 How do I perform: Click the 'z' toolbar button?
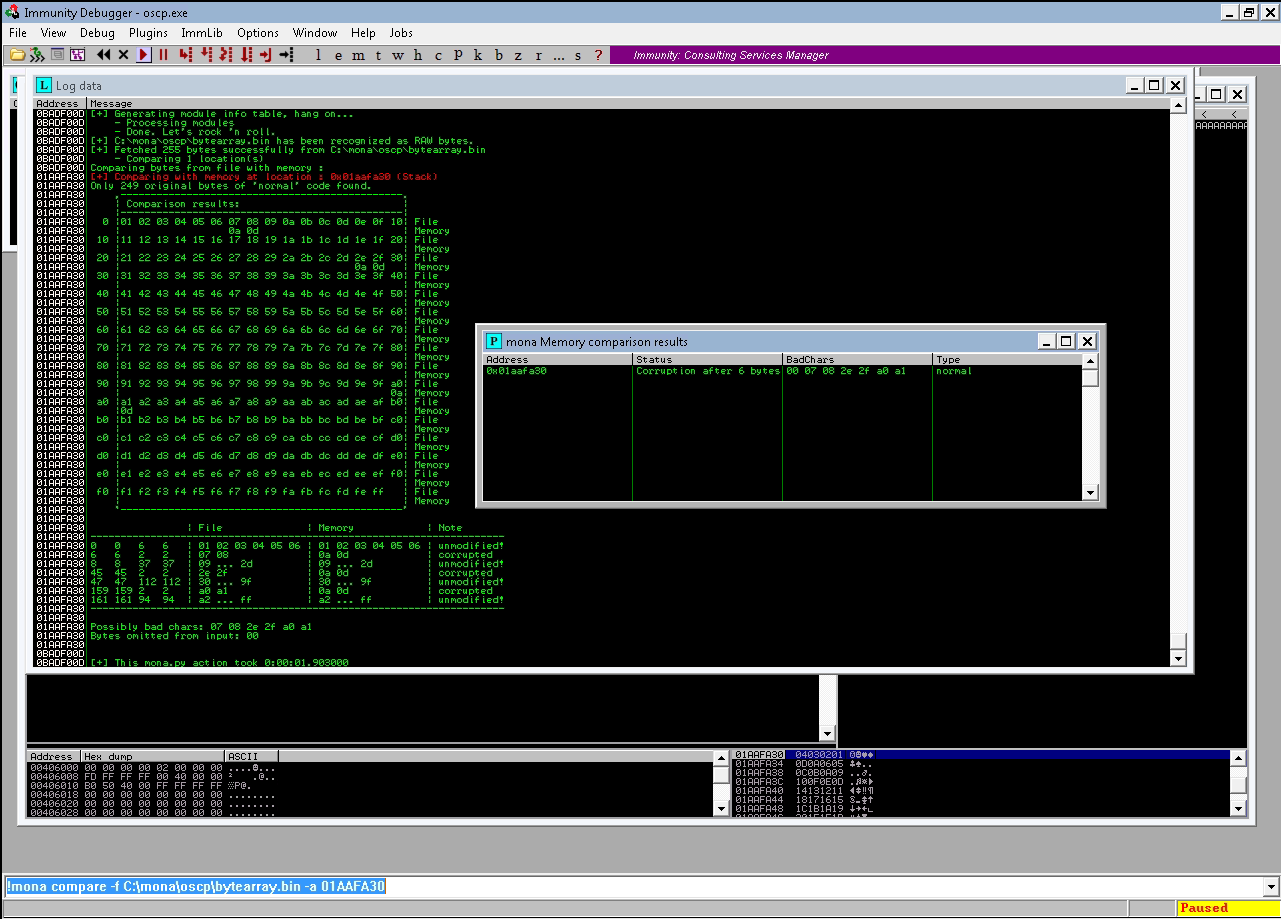[x=519, y=55]
